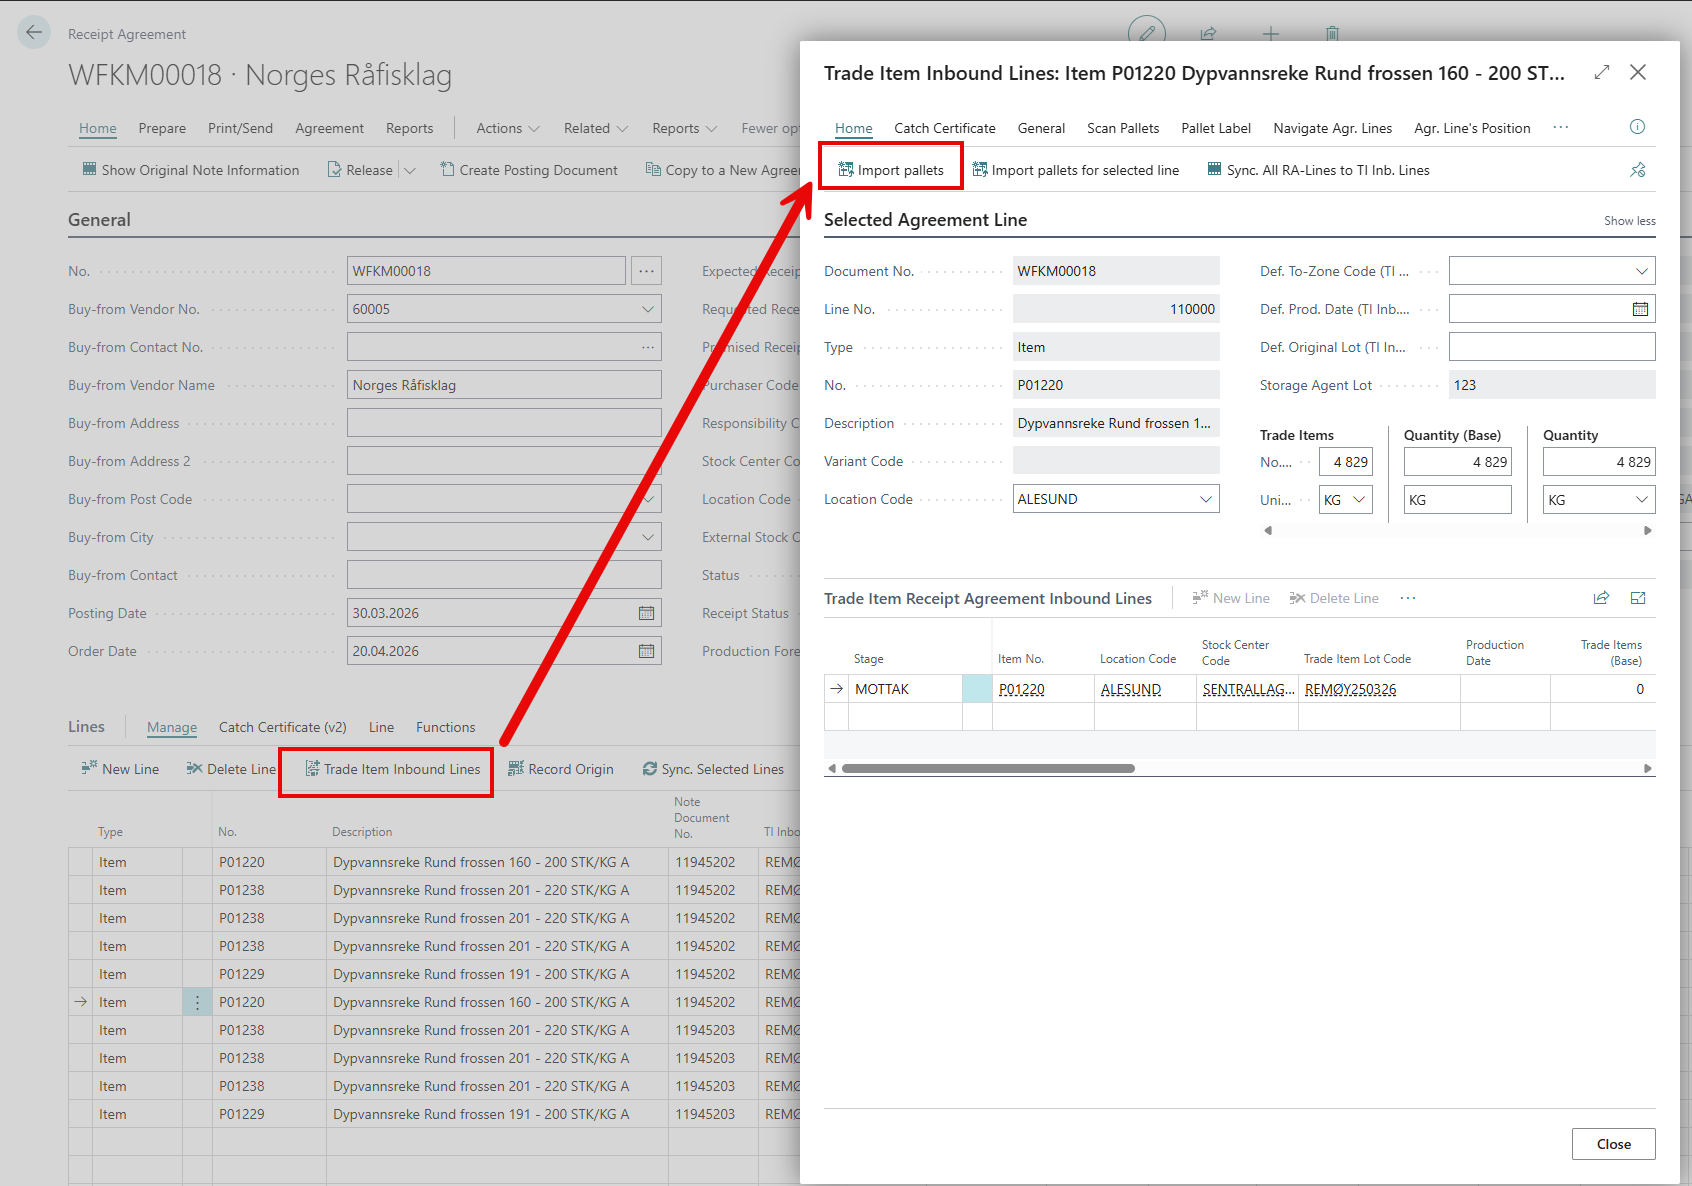Expand the Location Code ALESUND dropdown
This screenshot has width=1692, height=1186.
coord(1205,499)
